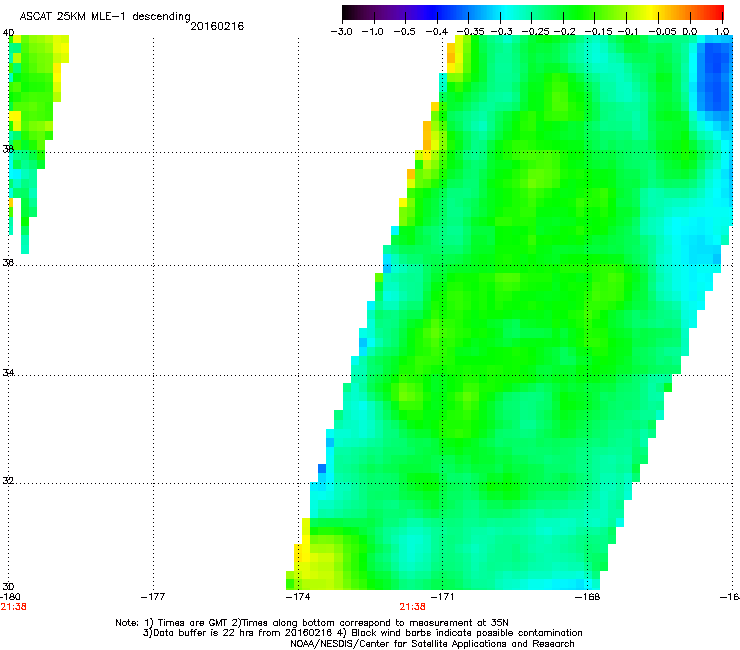Screen dimensions: 740x650
Task: Click latitude label 40
Action: click(8, 33)
